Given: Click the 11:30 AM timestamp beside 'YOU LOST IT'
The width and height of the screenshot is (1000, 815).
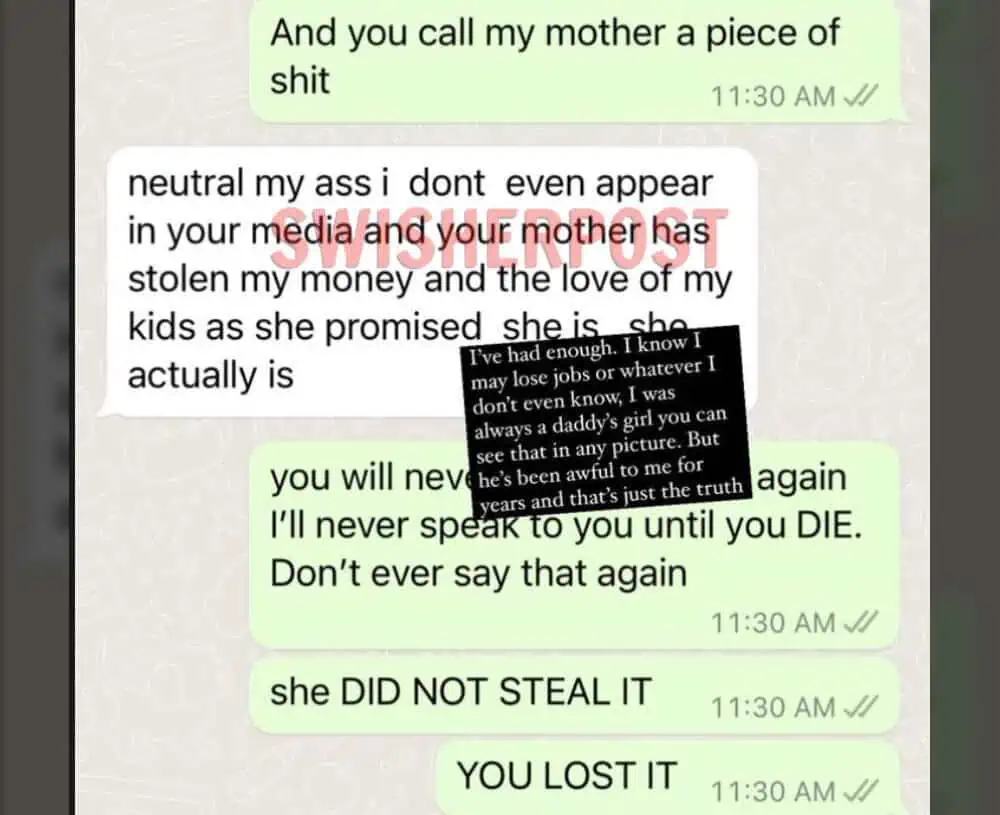Looking at the screenshot, I should [772, 792].
